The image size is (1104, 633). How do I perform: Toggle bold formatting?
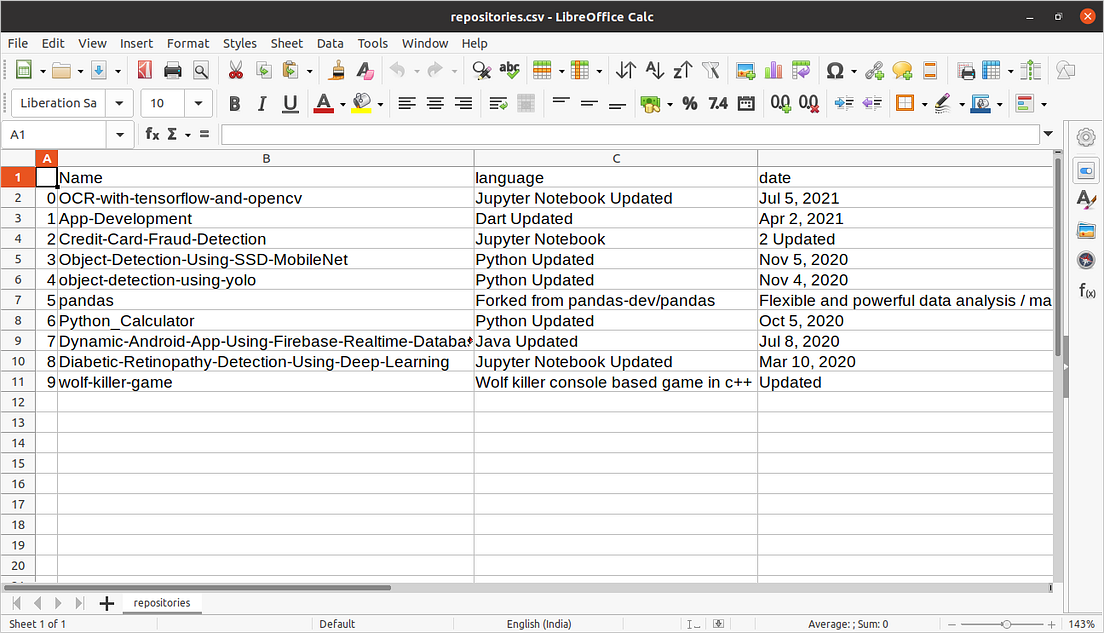(x=234, y=104)
